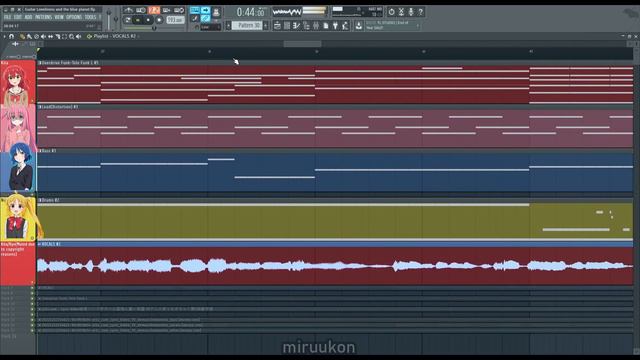Click the oscilloscope waveform display
Viewport: 640px width, 360px height.
point(287,11)
